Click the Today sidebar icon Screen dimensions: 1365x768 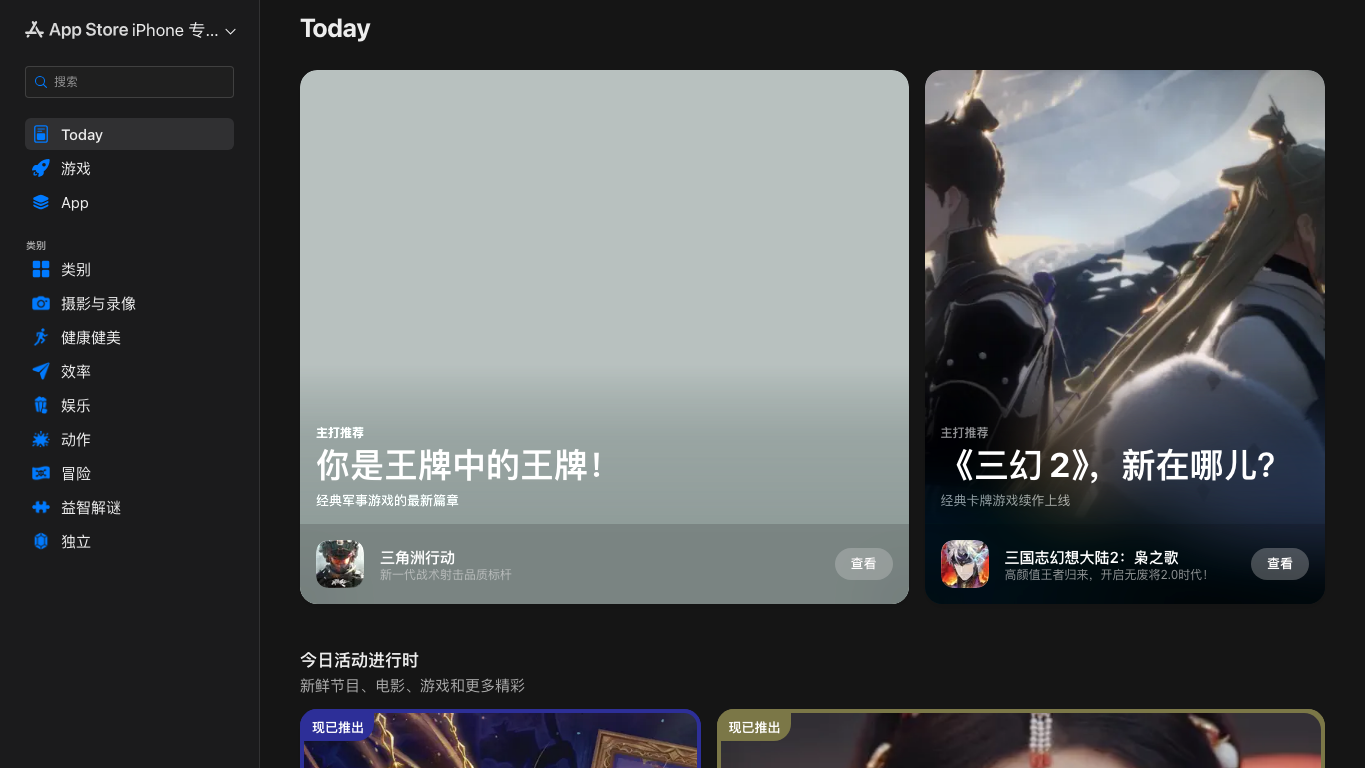(x=41, y=134)
